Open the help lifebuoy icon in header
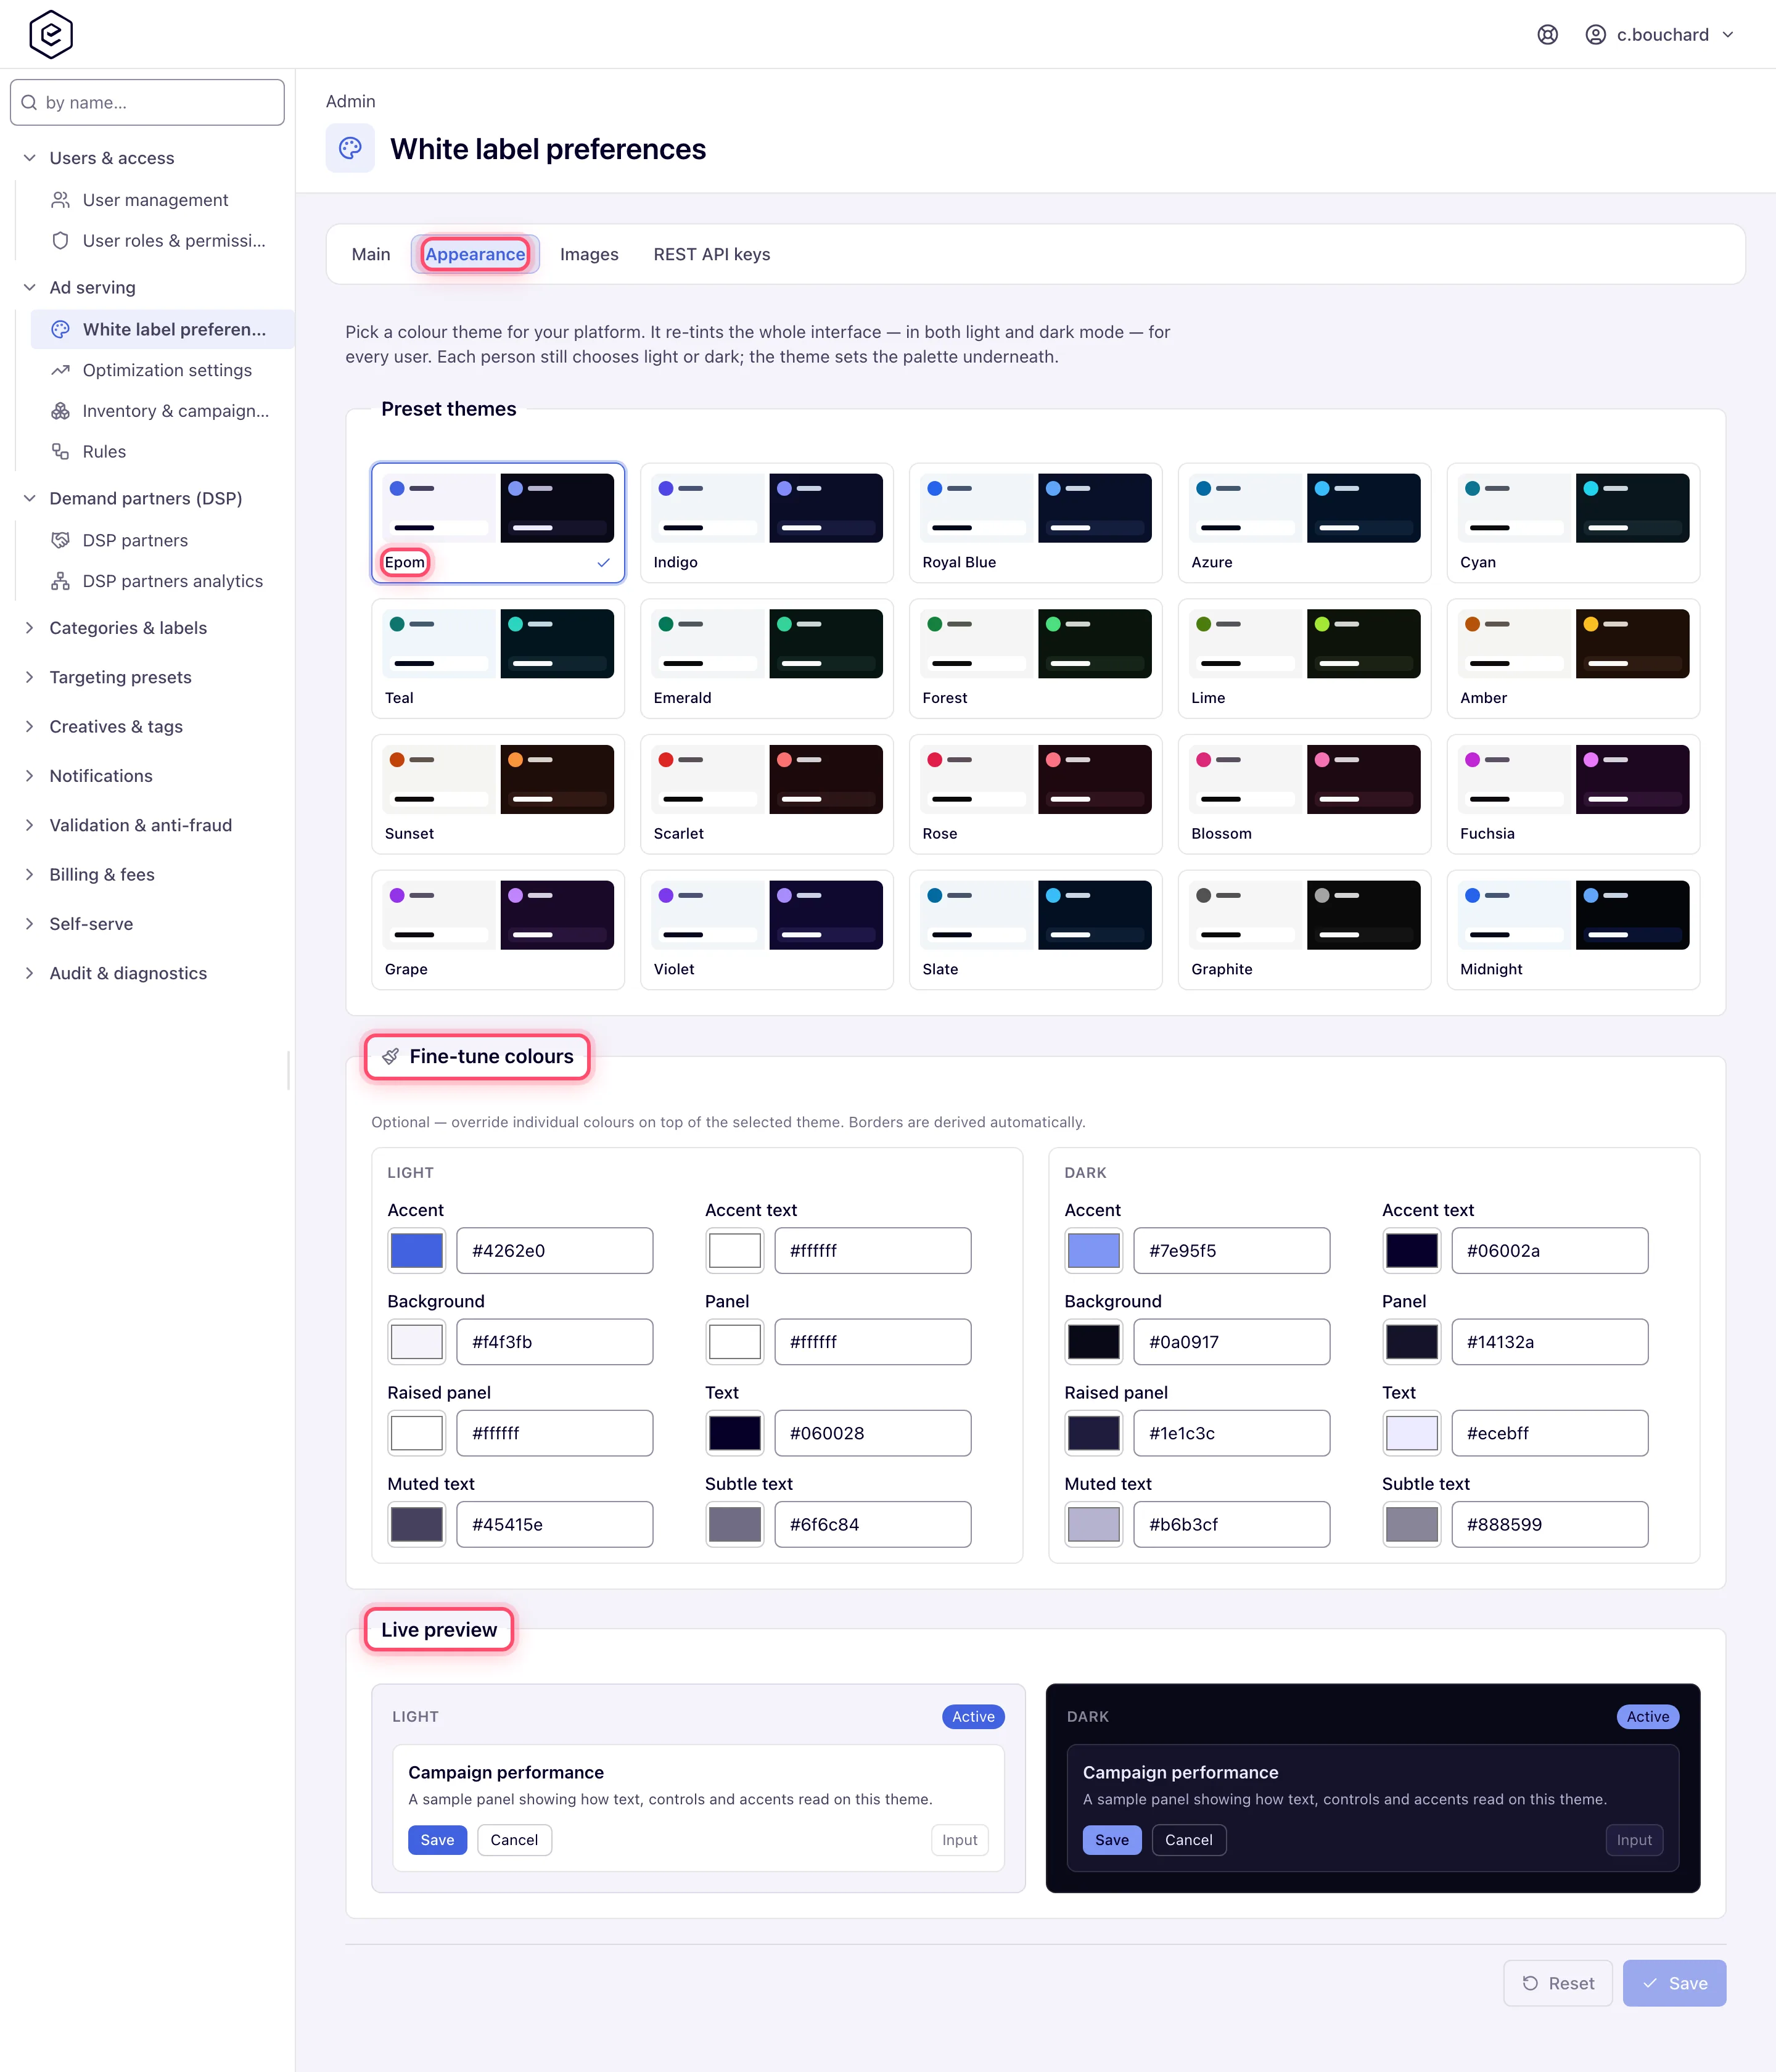This screenshot has height=2072, width=1776. (1547, 35)
